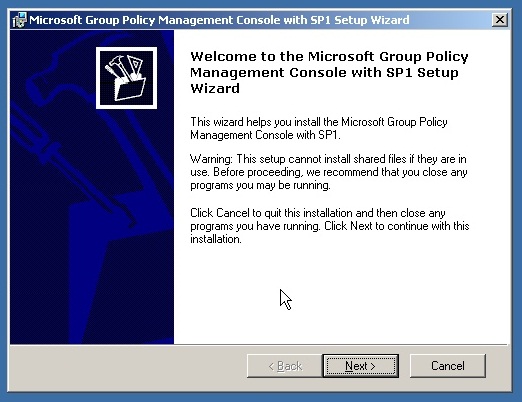
Task: Close the Setup Wizard with the X button
Action: pyautogui.click(x=500, y=20)
